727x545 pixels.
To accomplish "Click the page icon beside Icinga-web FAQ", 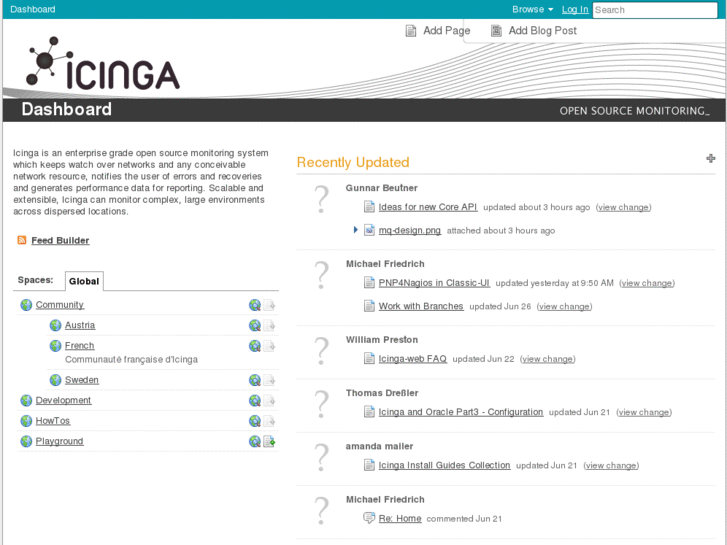I will point(369,359).
